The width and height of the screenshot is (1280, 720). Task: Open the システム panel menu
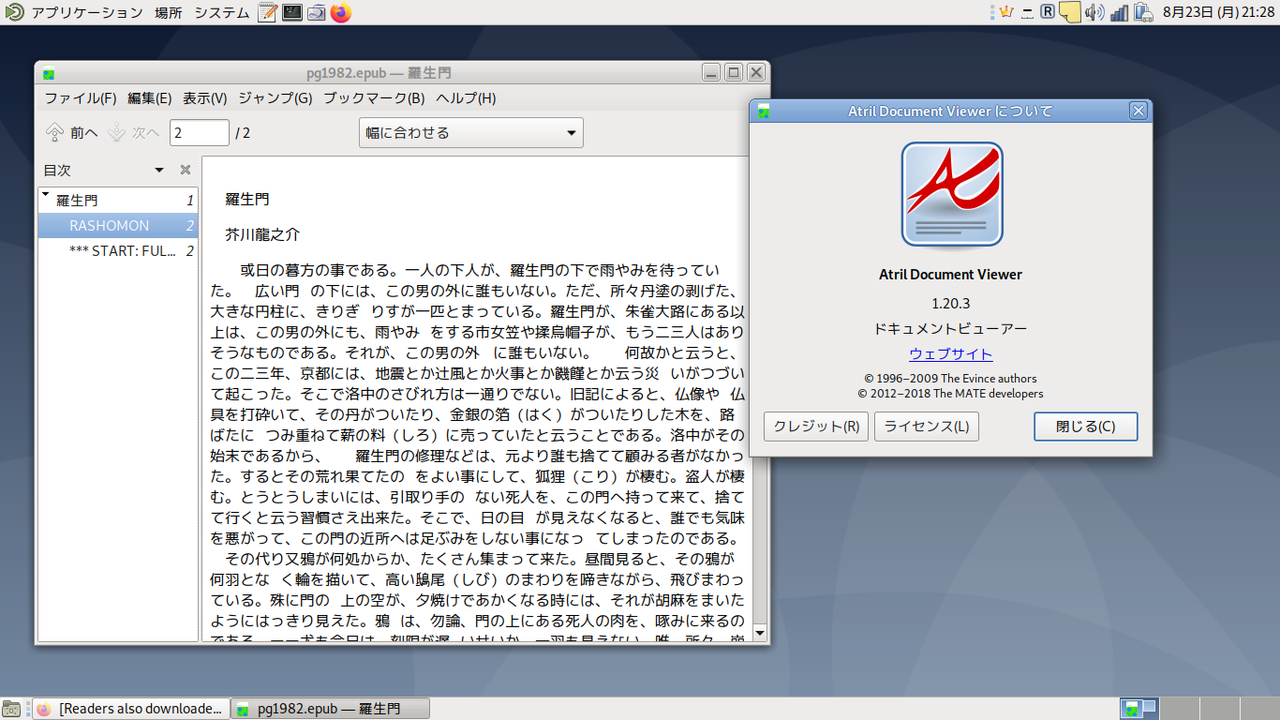click(x=222, y=13)
